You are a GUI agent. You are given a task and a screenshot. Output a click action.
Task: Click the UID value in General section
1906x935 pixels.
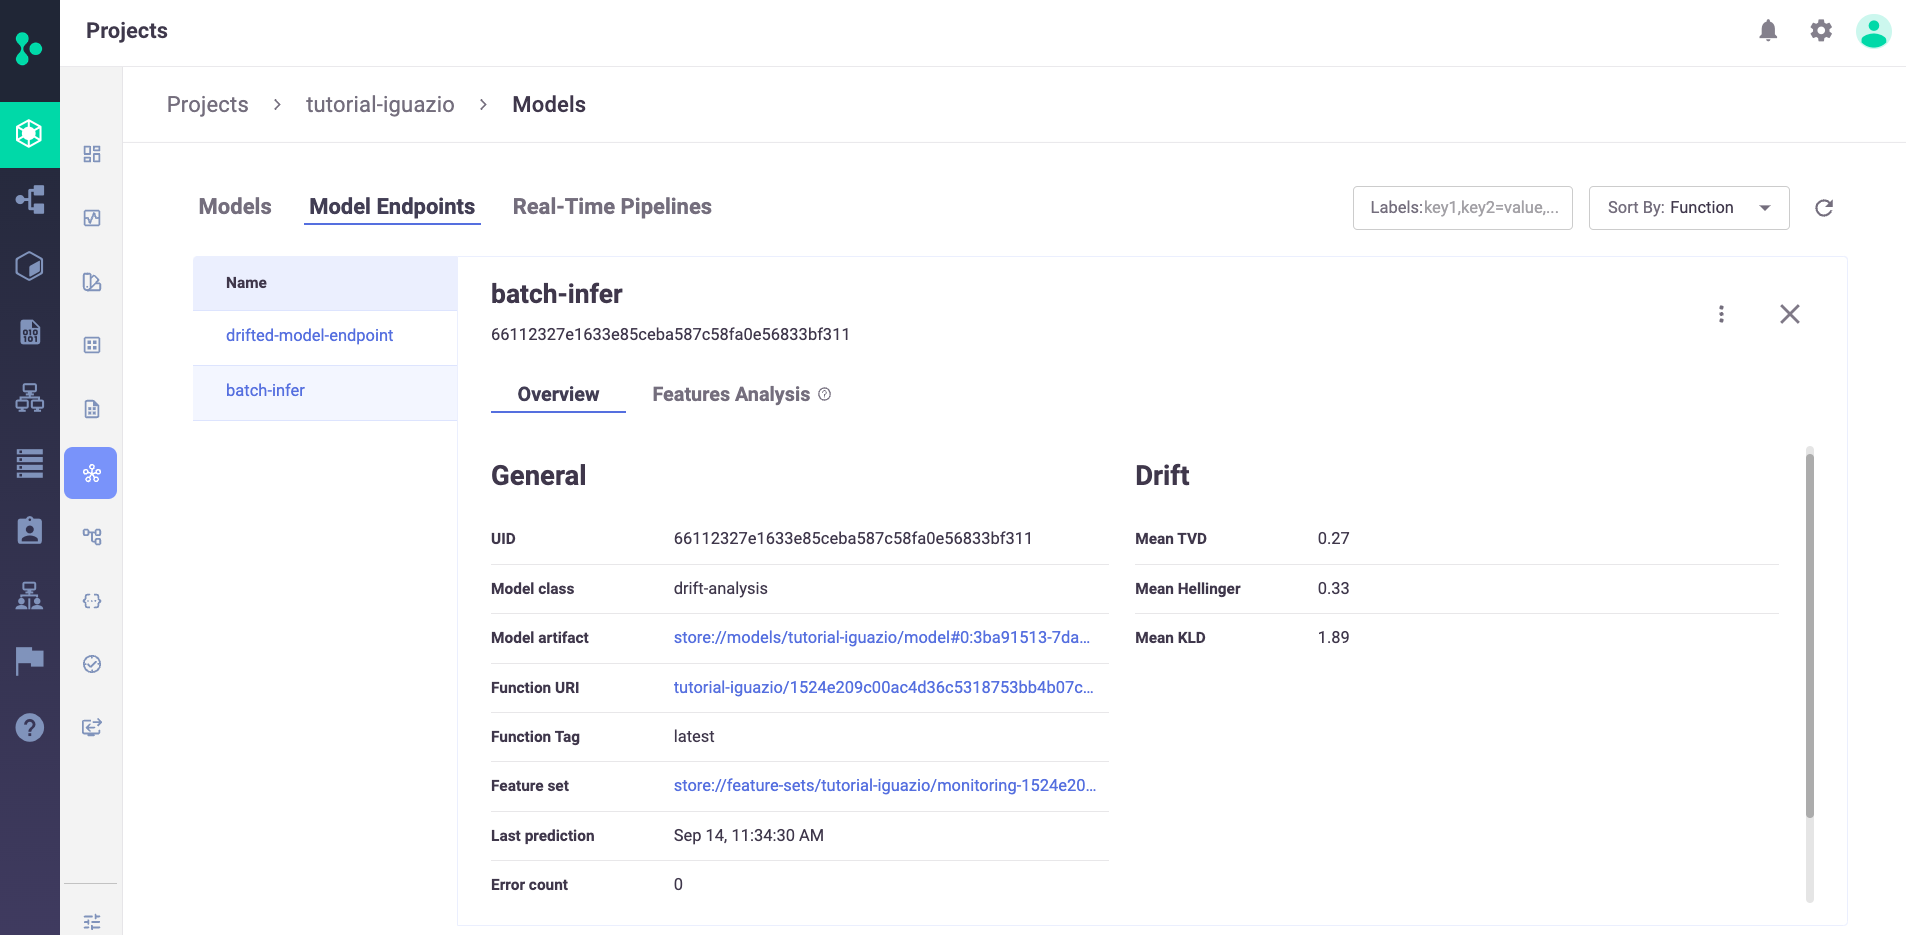pos(853,539)
